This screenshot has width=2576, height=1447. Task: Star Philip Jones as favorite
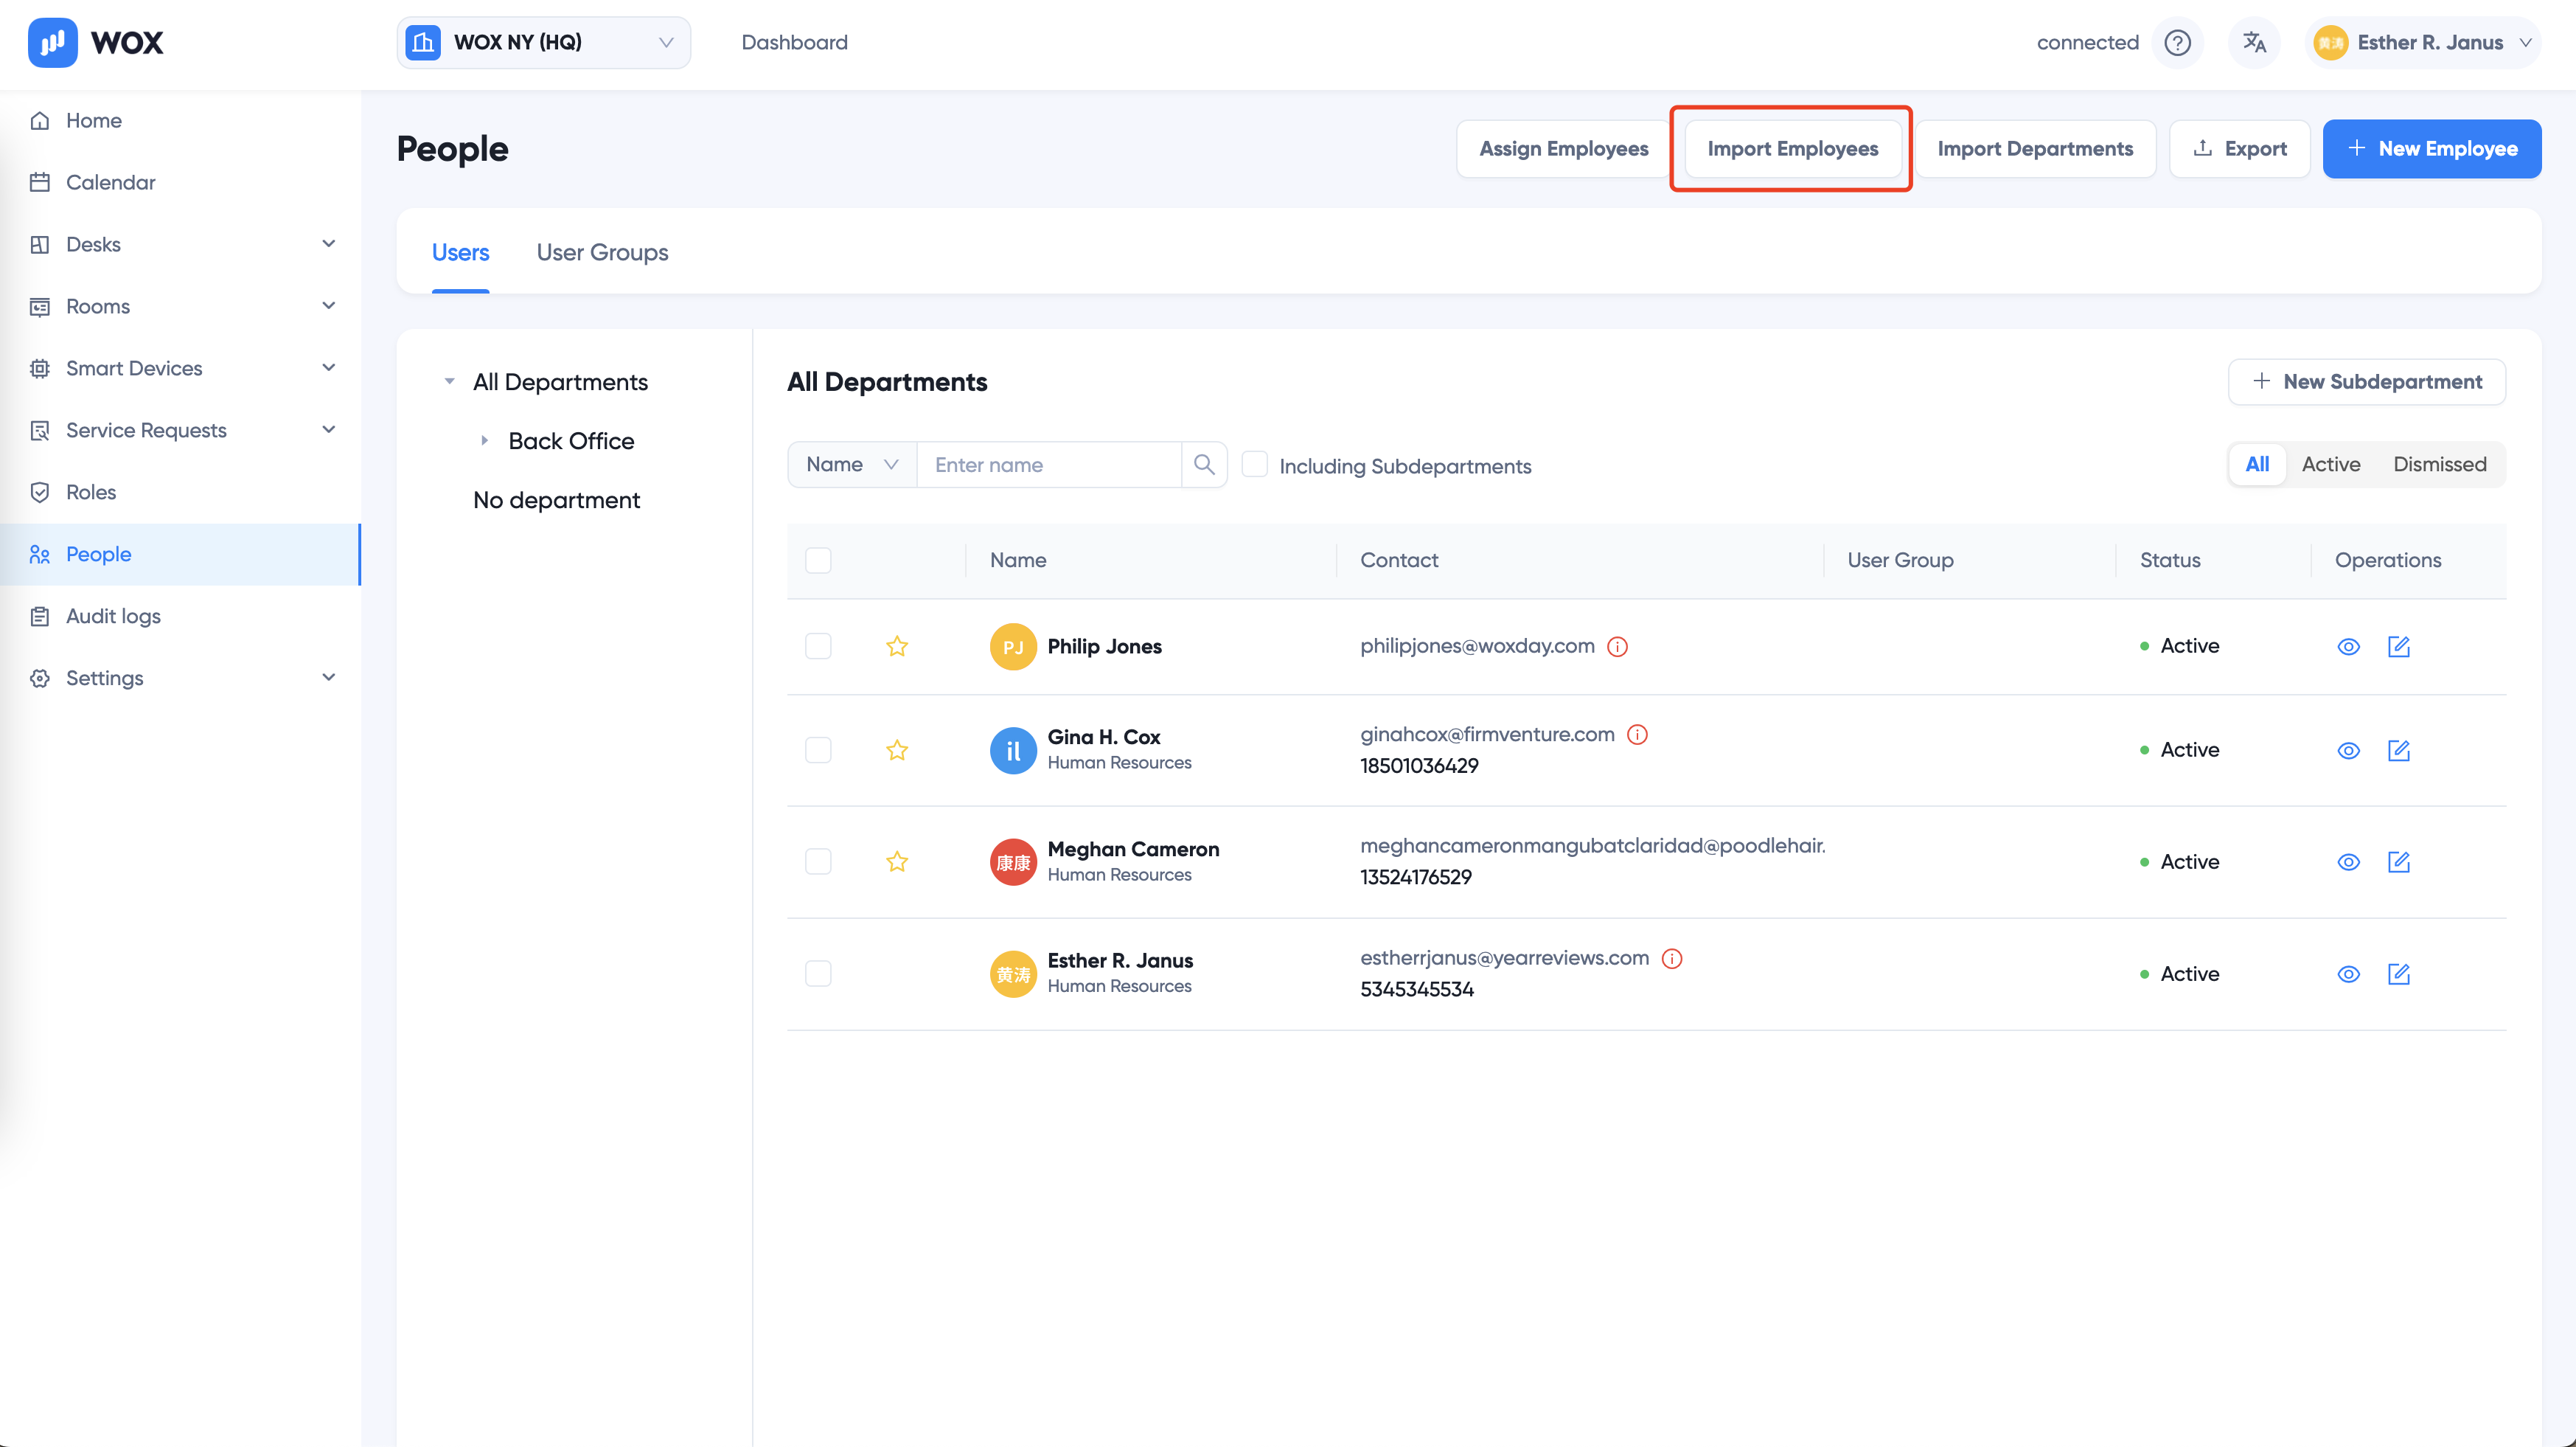(897, 646)
